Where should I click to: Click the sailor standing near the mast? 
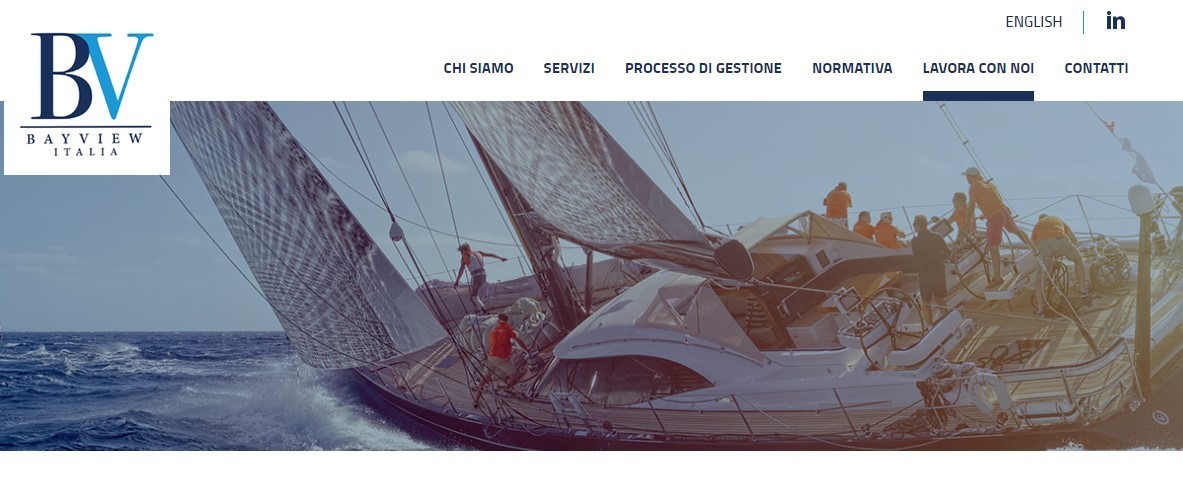476,275
